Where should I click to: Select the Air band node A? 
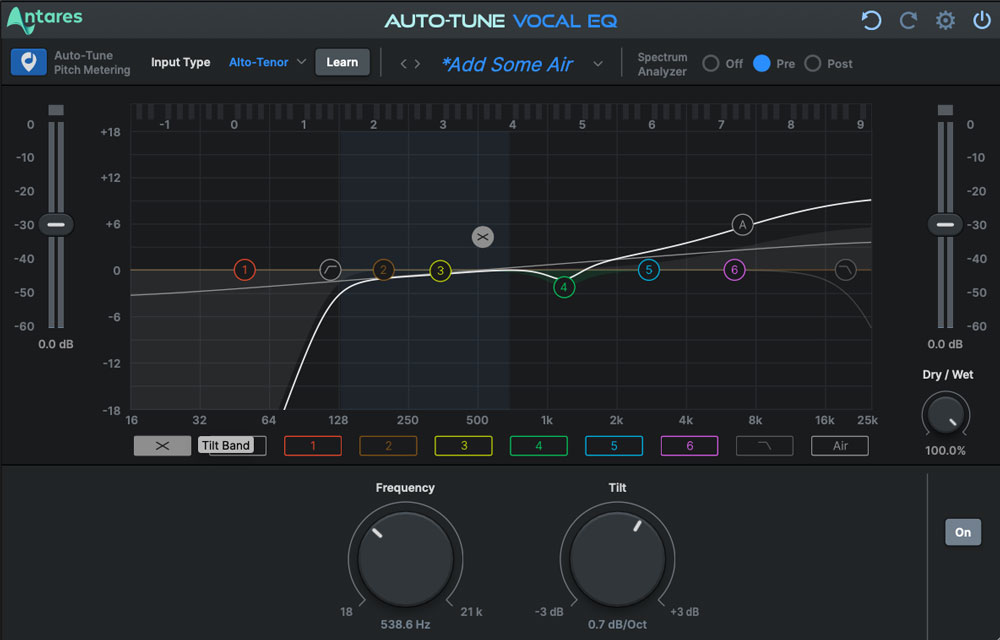(742, 224)
